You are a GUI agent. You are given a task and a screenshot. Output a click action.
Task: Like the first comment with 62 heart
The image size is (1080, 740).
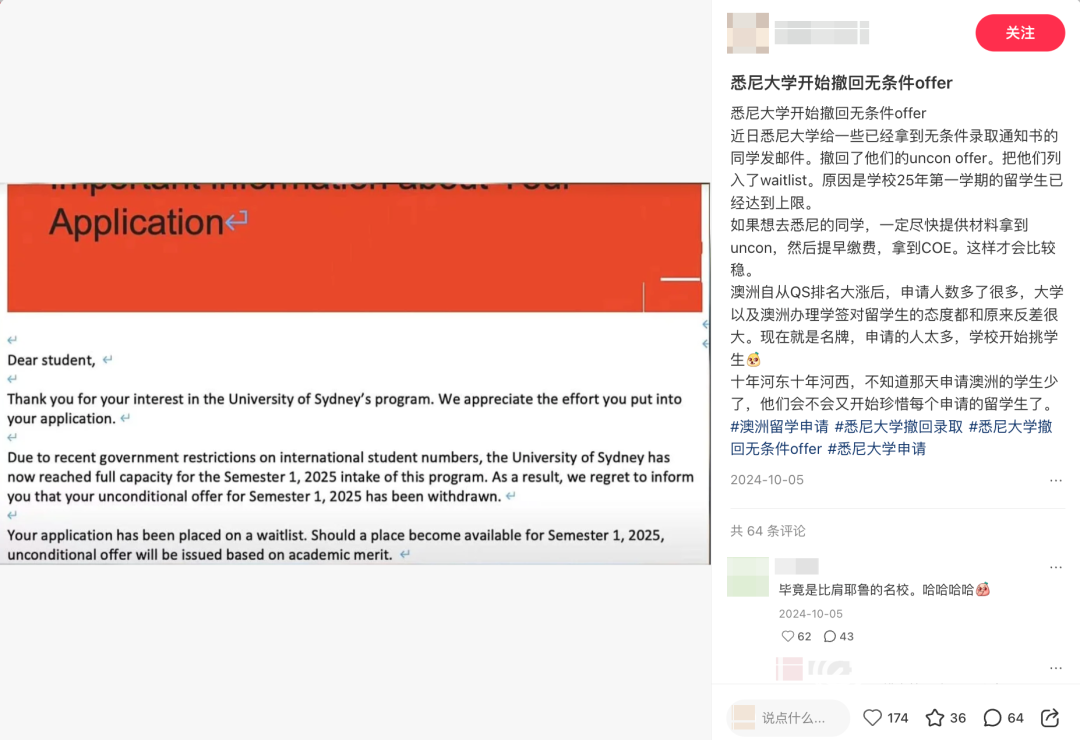pyautogui.click(x=788, y=636)
